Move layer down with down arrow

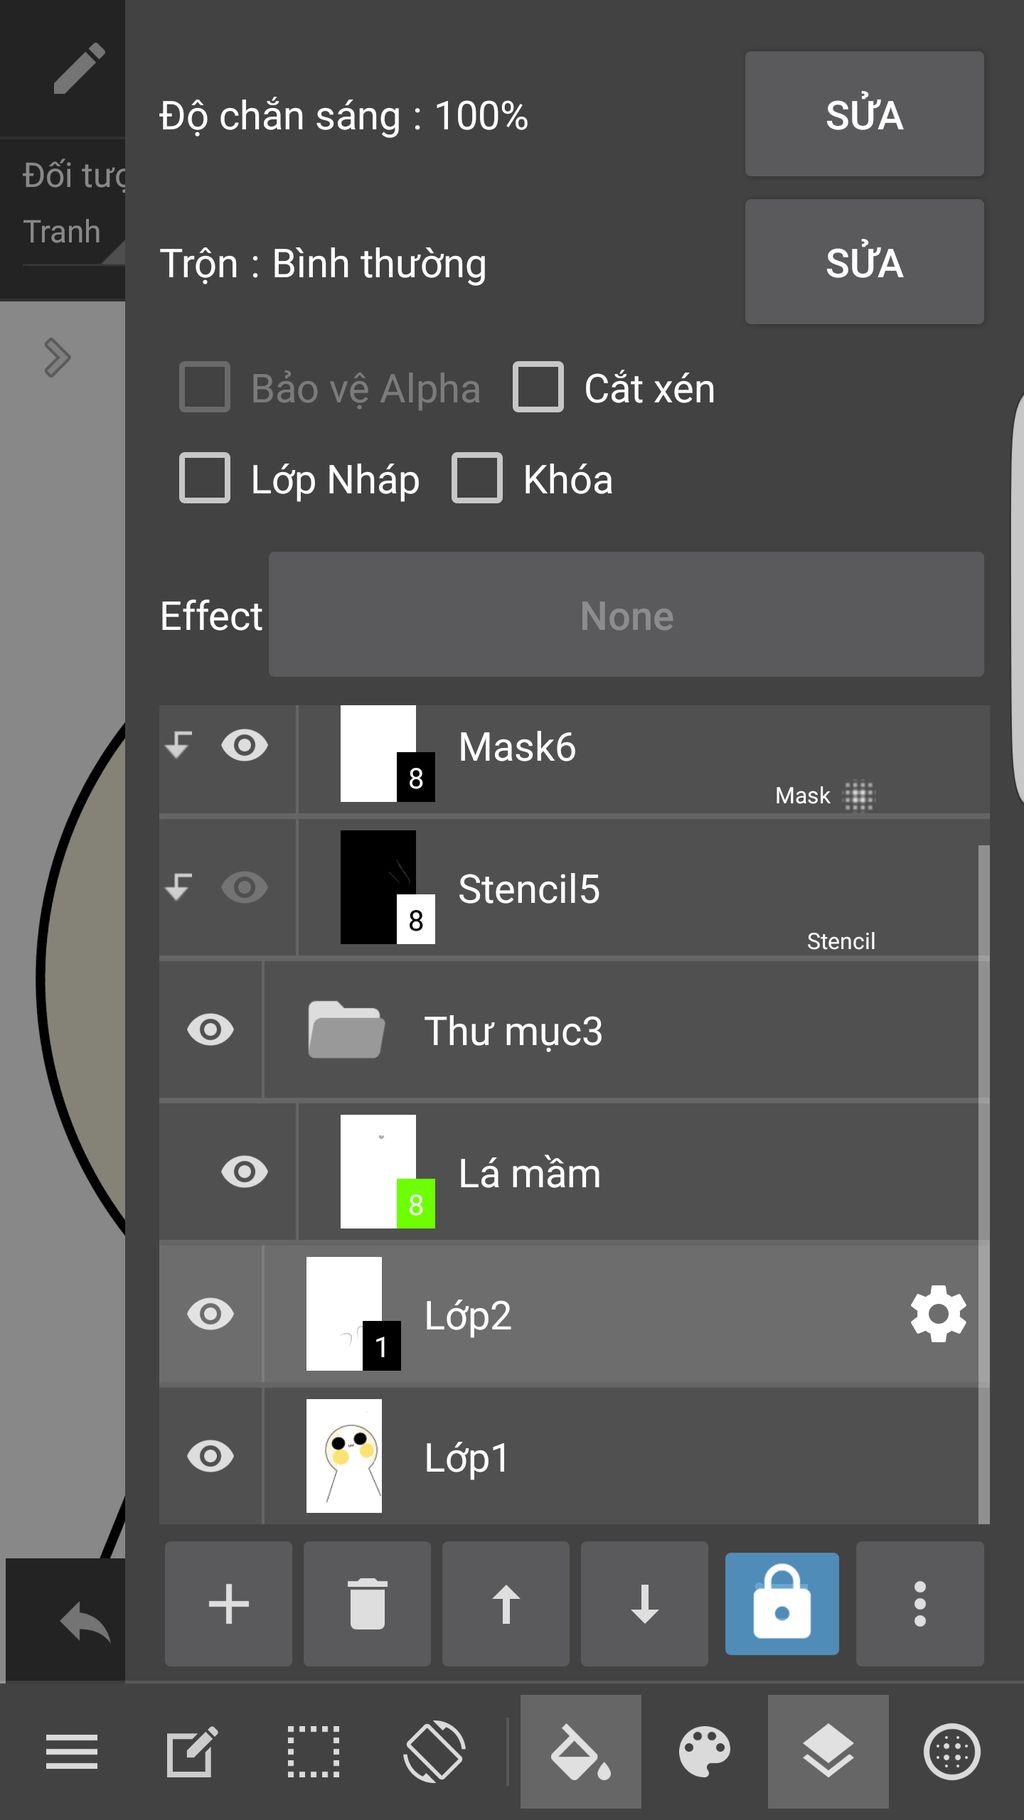(x=645, y=1604)
